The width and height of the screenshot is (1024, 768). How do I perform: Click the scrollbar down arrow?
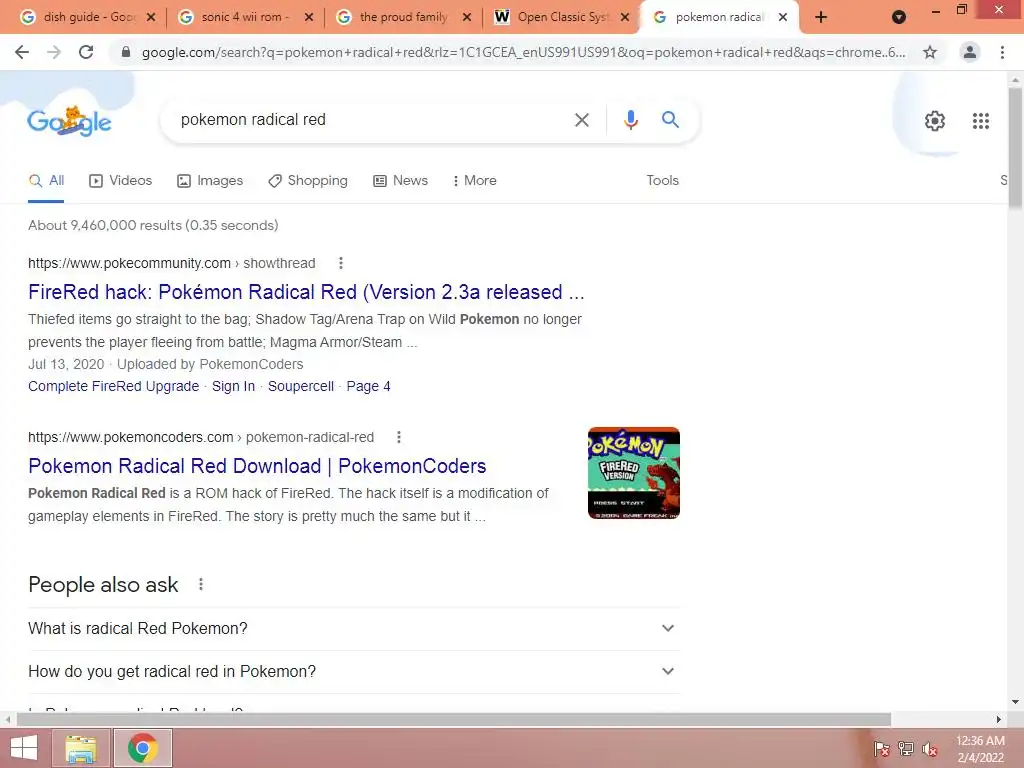[1015, 703]
